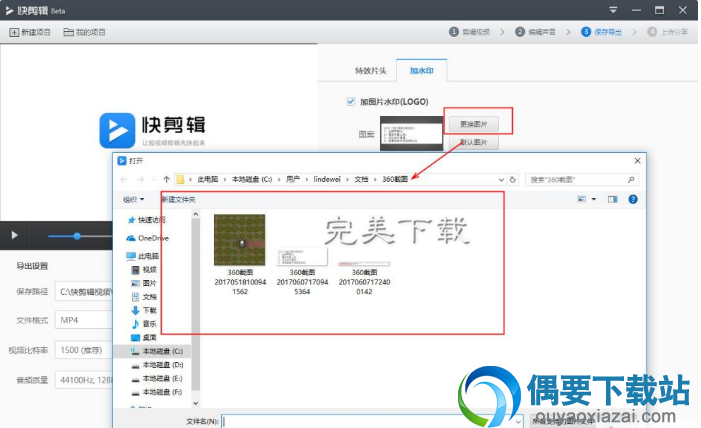
Task: Open the 组织 organize dropdown
Action: [x=133, y=199]
